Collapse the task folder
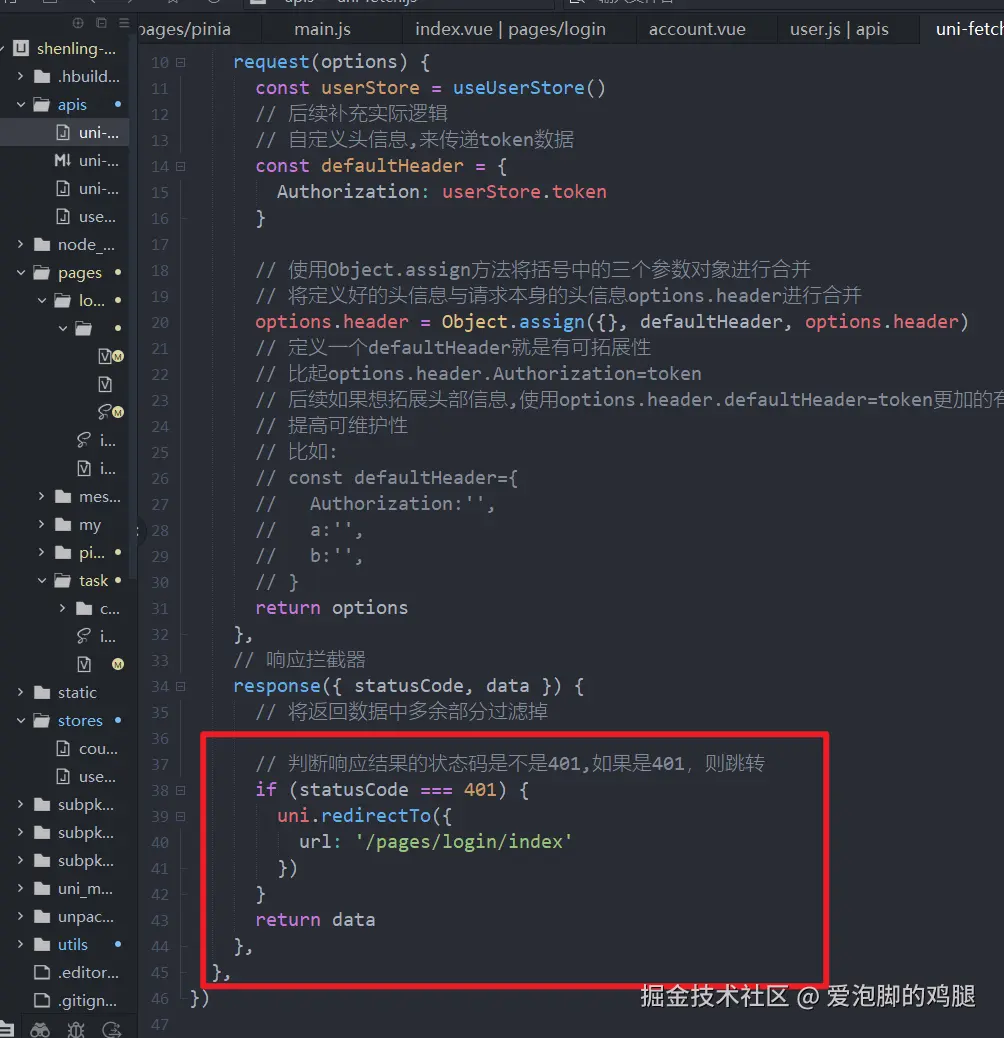This screenshot has width=1004, height=1038. coord(42,581)
